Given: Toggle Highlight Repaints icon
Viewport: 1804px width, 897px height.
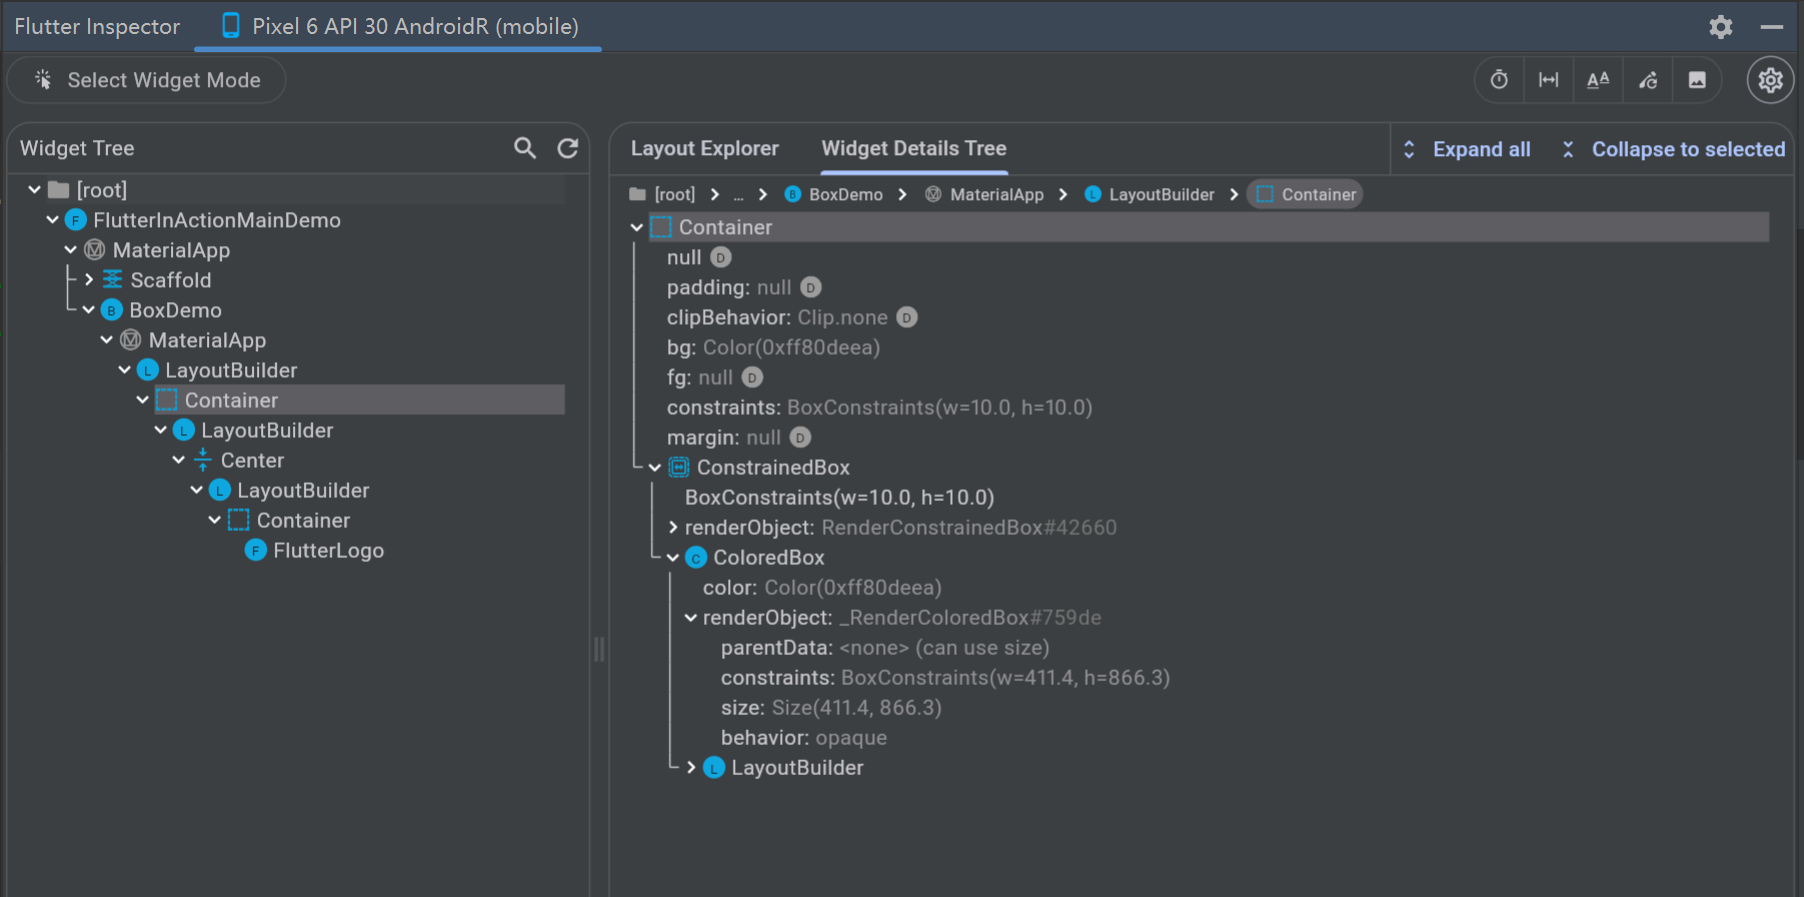Looking at the screenshot, I should (x=1648, y=80).
